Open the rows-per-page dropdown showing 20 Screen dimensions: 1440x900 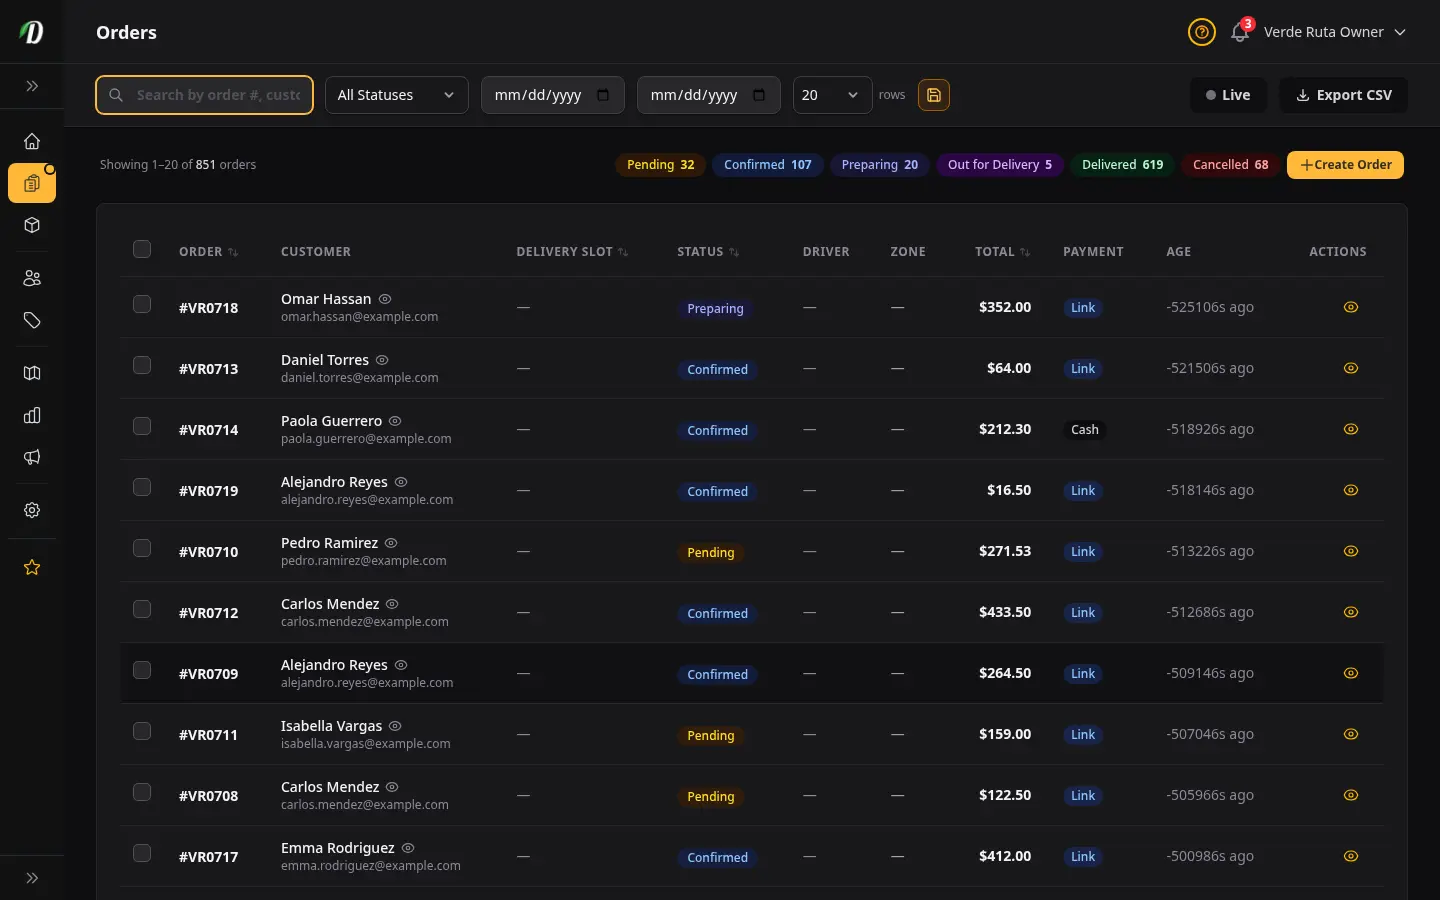(832, 95)
